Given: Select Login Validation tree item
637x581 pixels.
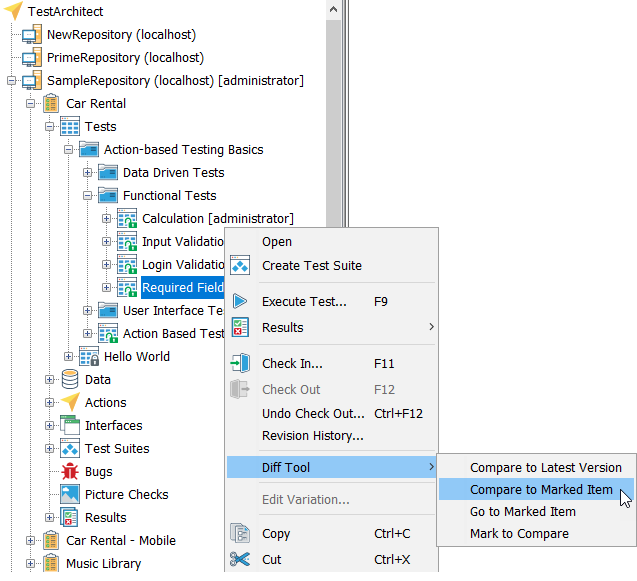Looking at the screenshot, I should [x=182, y=264].
